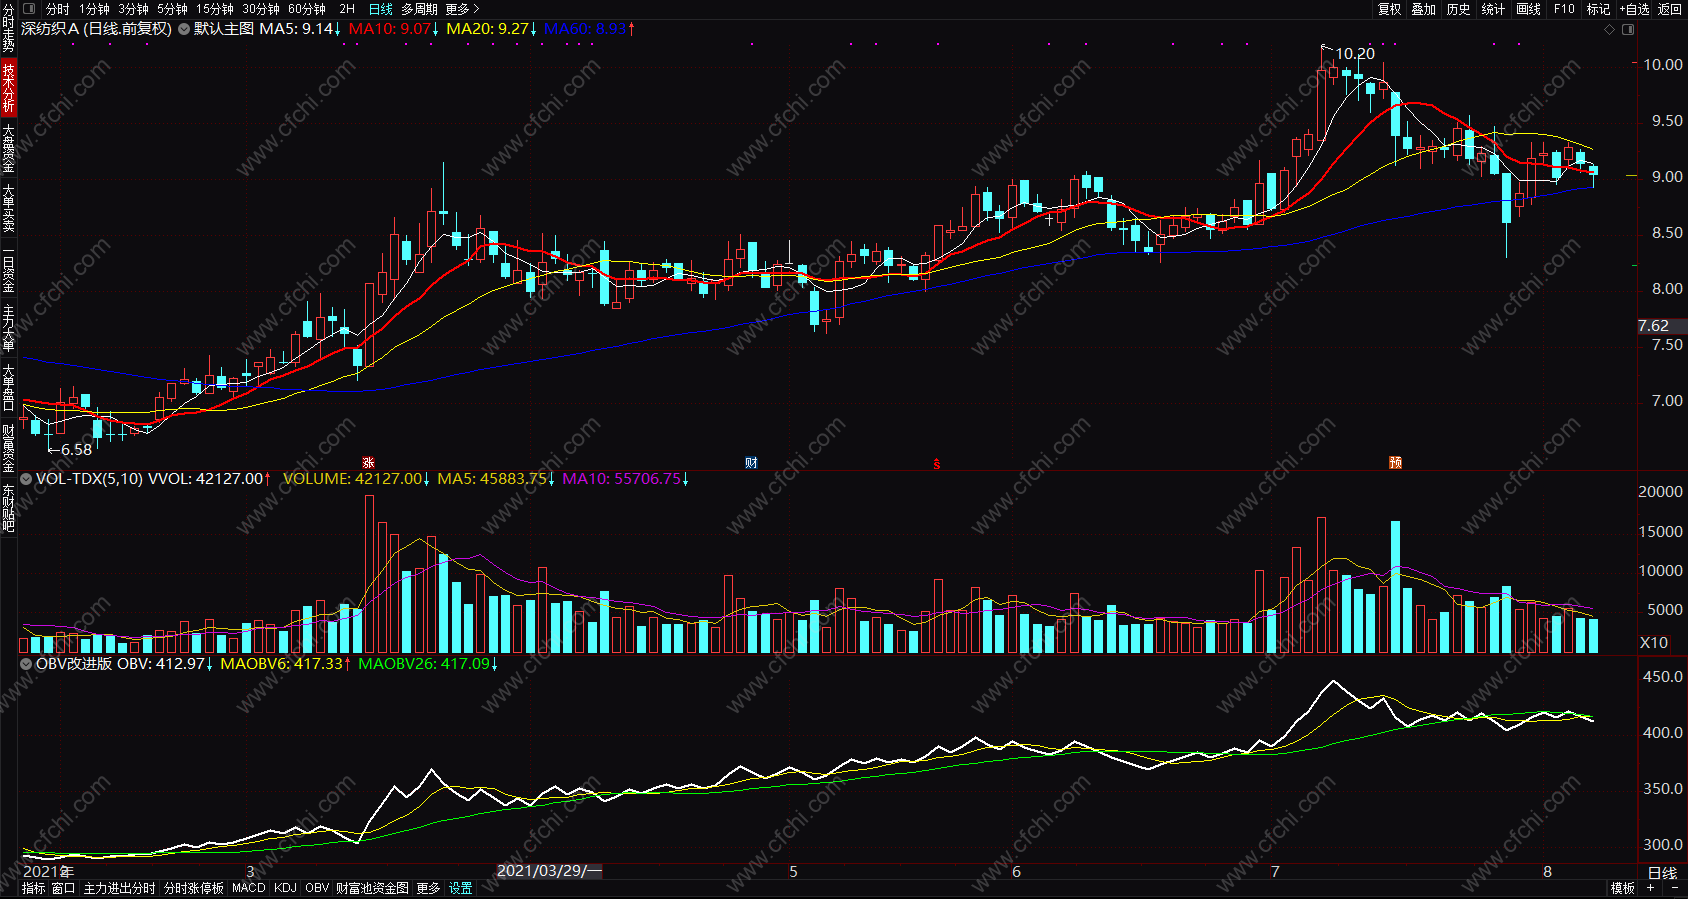
Task: Select the 15分钟 timeframe tab
Action: (215, 9)
